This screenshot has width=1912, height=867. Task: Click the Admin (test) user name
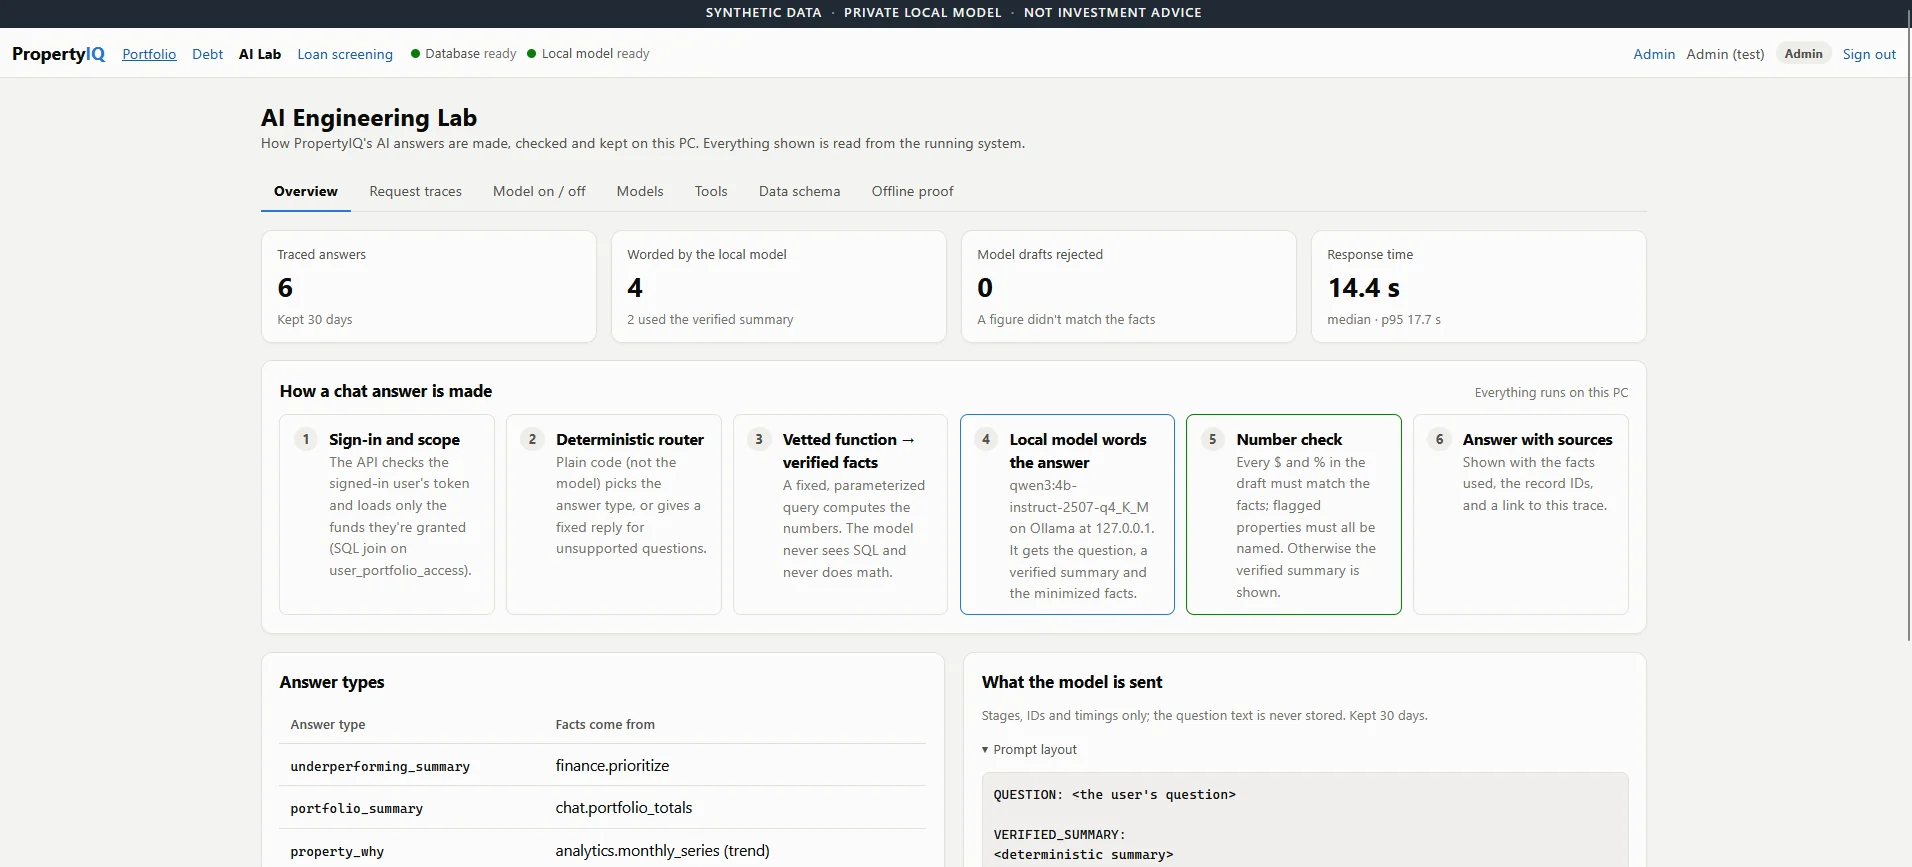tap(1725, 54)
